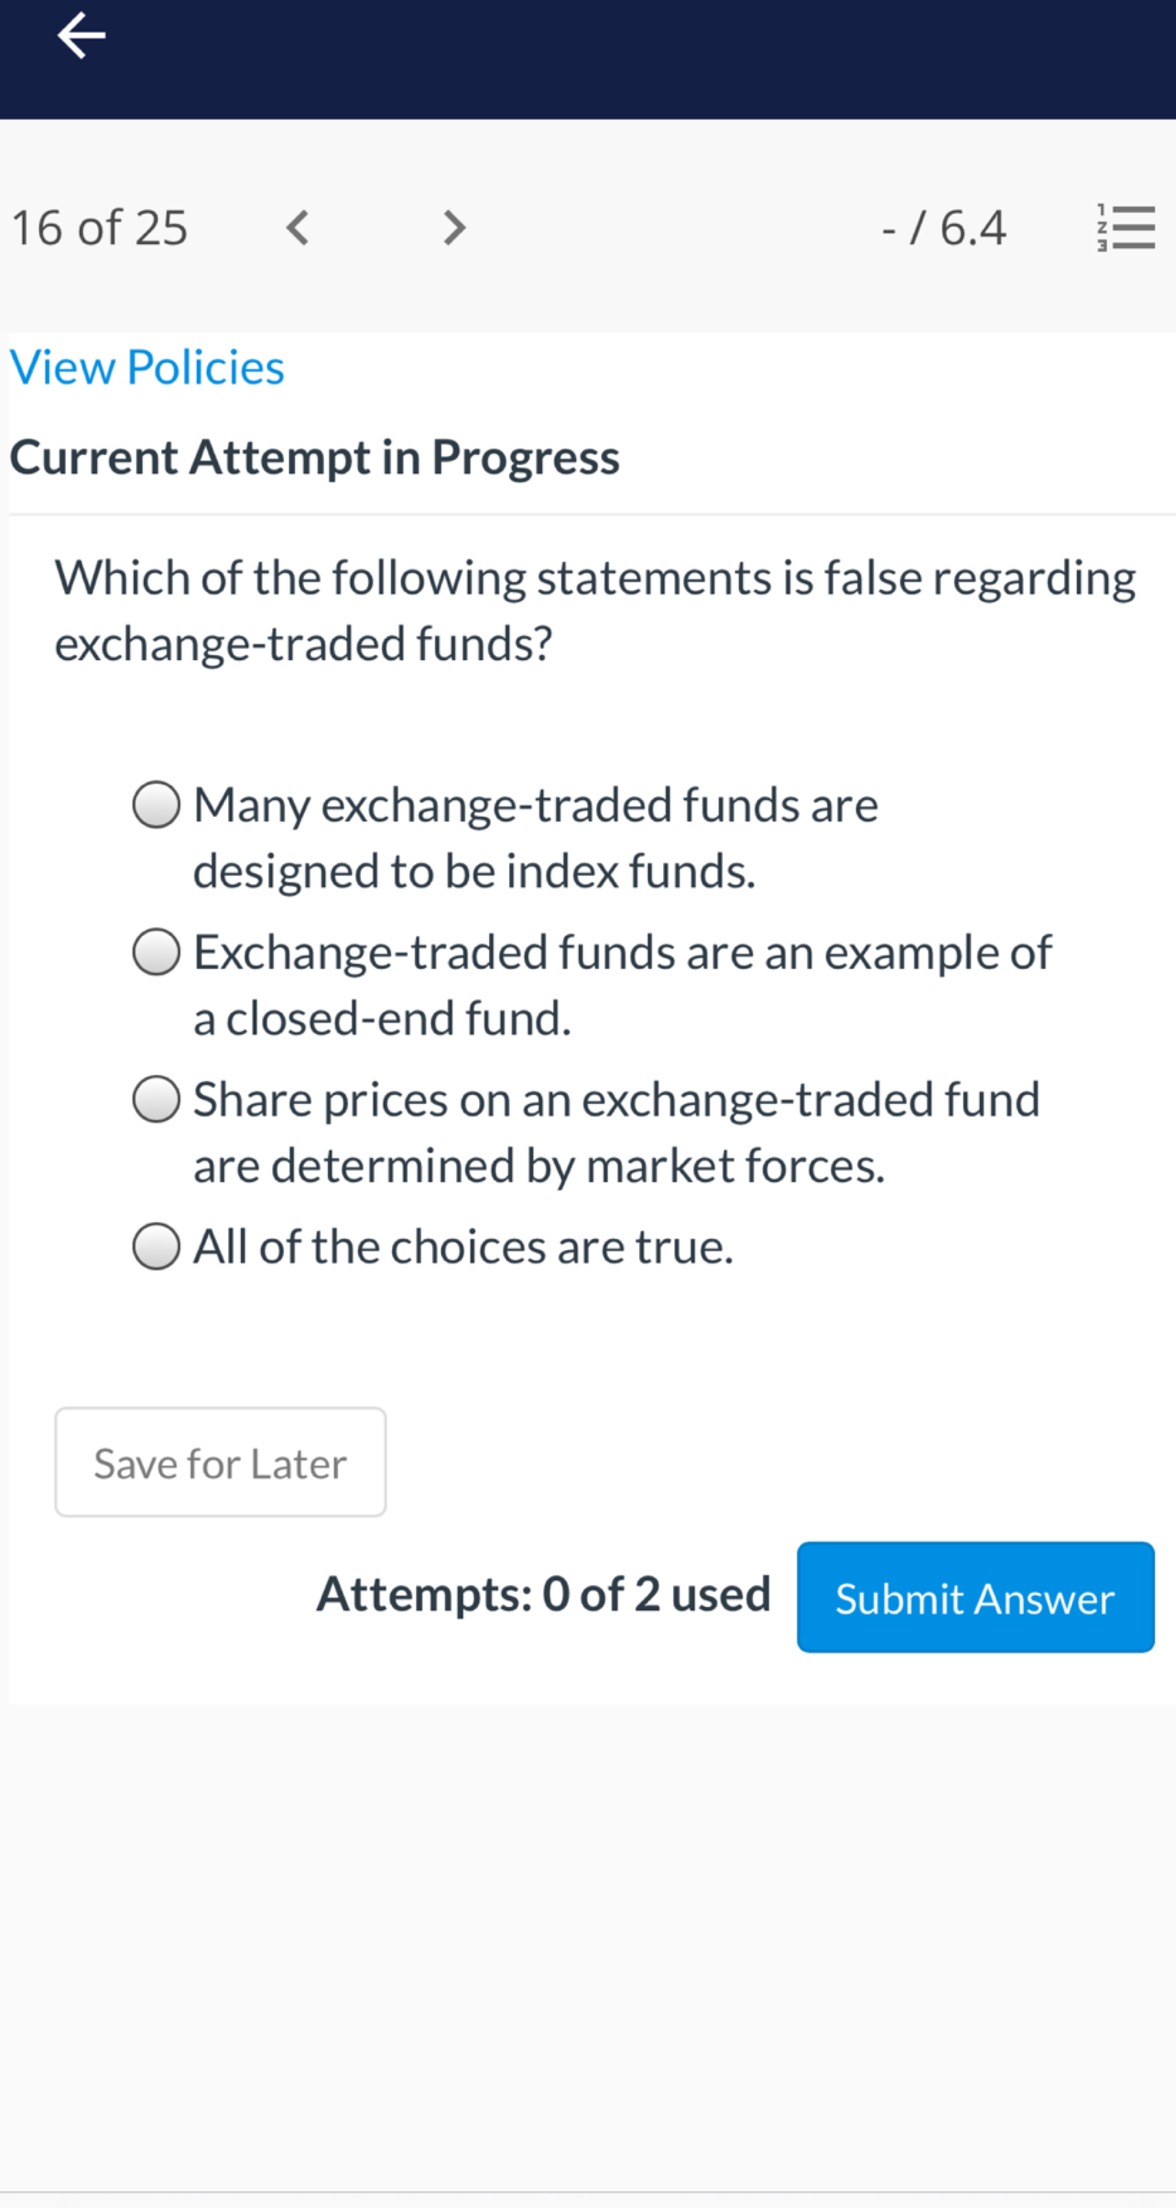Click the '- / 6.4' score display
The width and height of the screenshot is (1176, 2208).
[945, 228]
